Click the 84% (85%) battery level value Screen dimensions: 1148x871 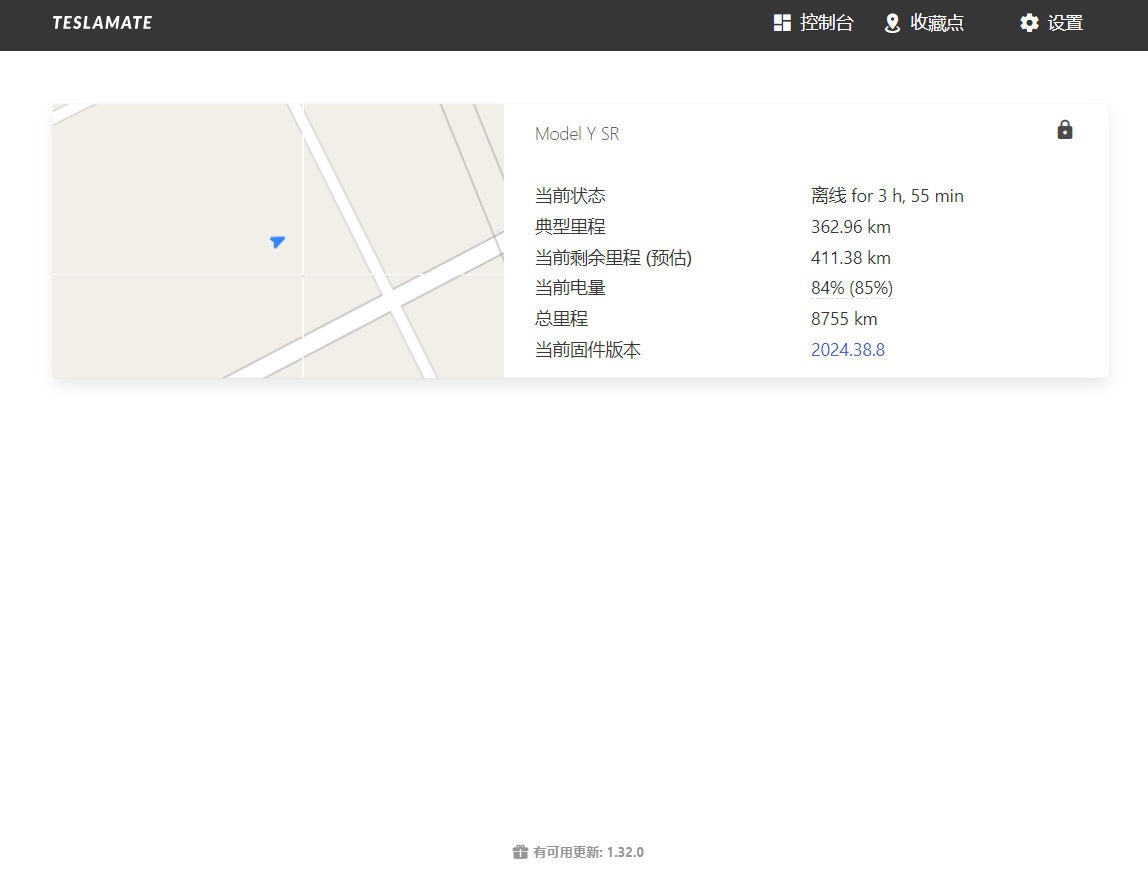click(x=851, y=288)
